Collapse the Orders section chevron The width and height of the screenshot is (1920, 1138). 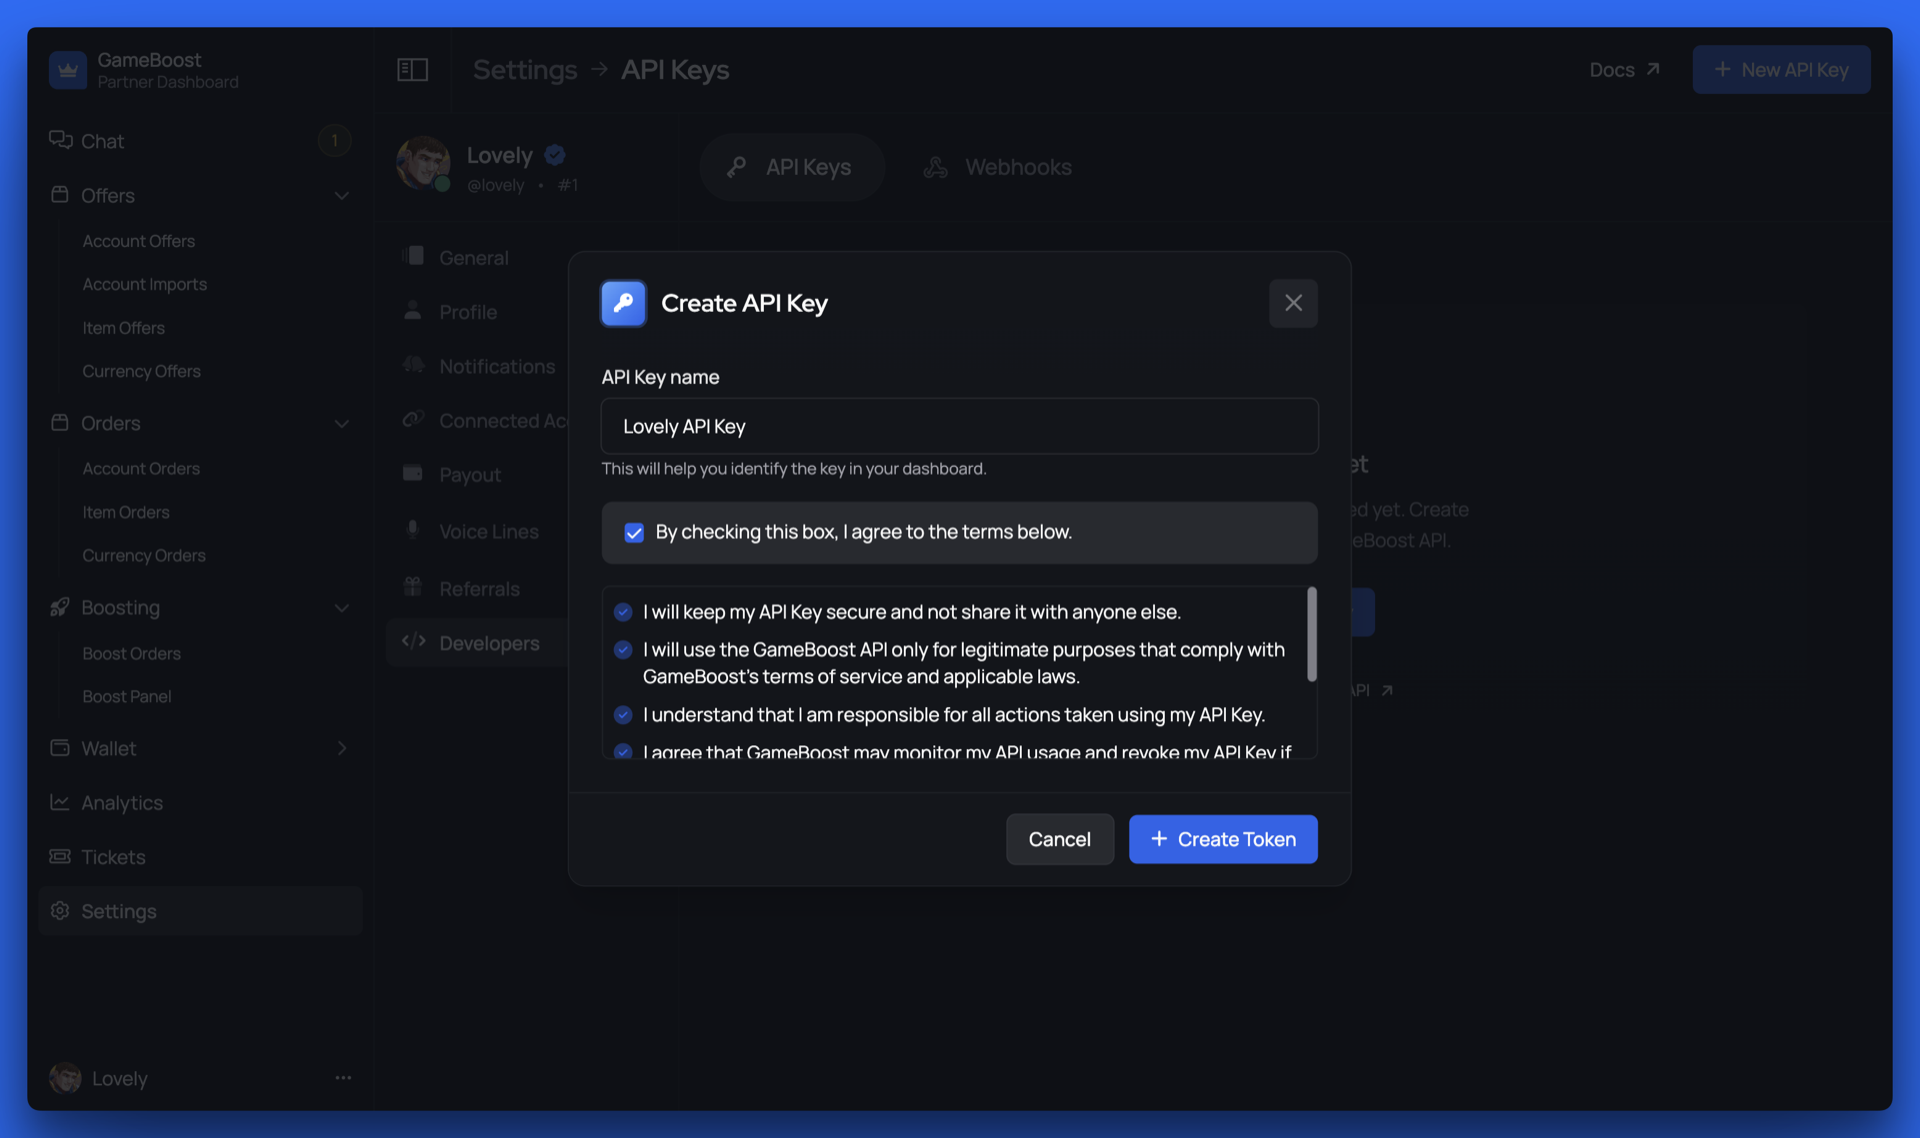341,423
